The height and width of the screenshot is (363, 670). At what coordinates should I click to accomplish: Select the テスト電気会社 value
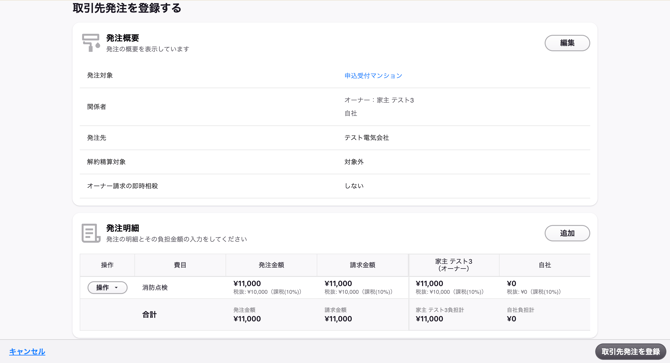pyautogui.click(x=367, y=138)
